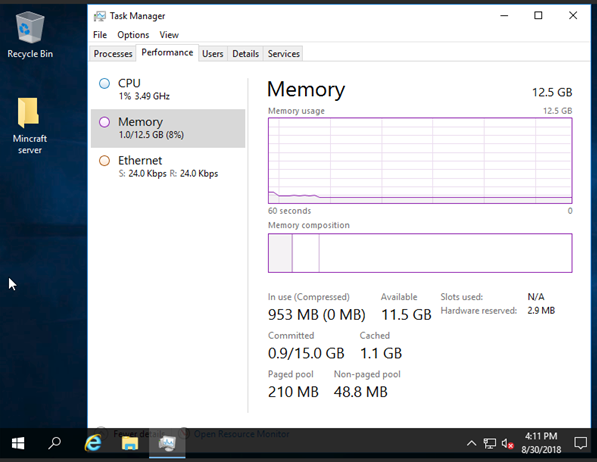Open the Recycle Bin desktop icon
597x462 pixels.
click(30, 35)
